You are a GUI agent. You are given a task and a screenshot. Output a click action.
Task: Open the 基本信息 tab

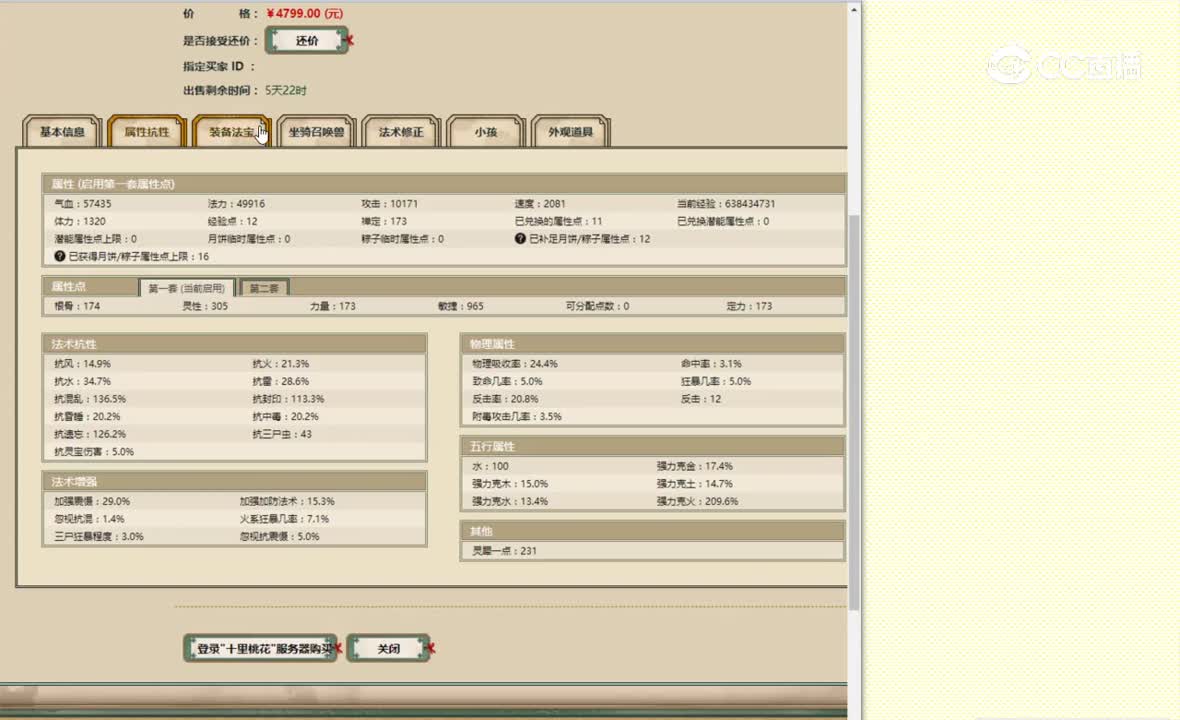point(62,132)
